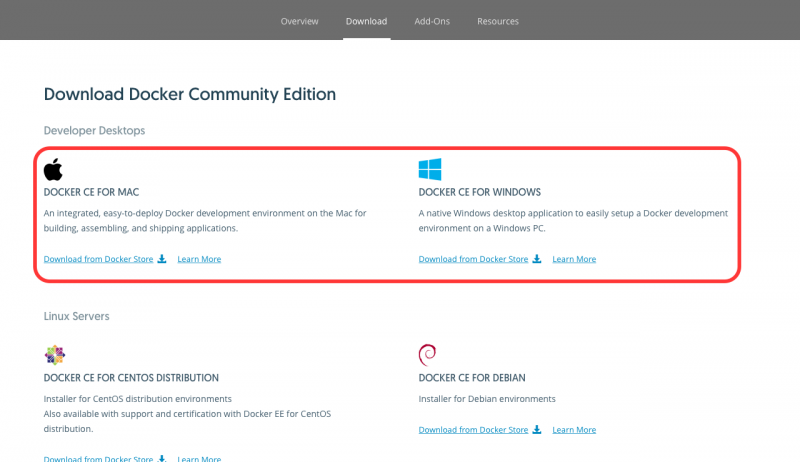The image size is (800, 462).
Task: Open Learn More for CentOS distribution
Action: [x=199, y=458]
